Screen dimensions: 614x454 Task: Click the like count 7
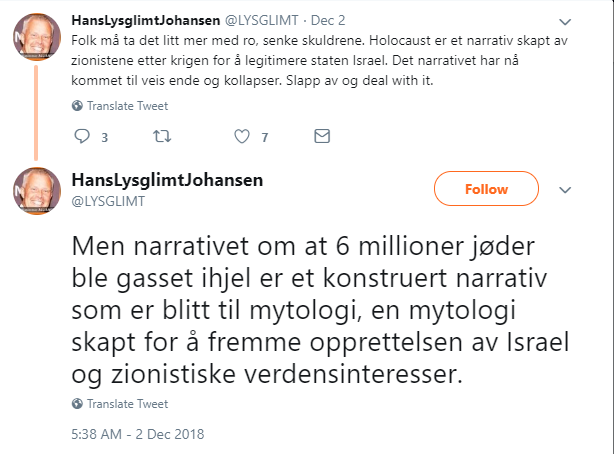pos(264,137)
